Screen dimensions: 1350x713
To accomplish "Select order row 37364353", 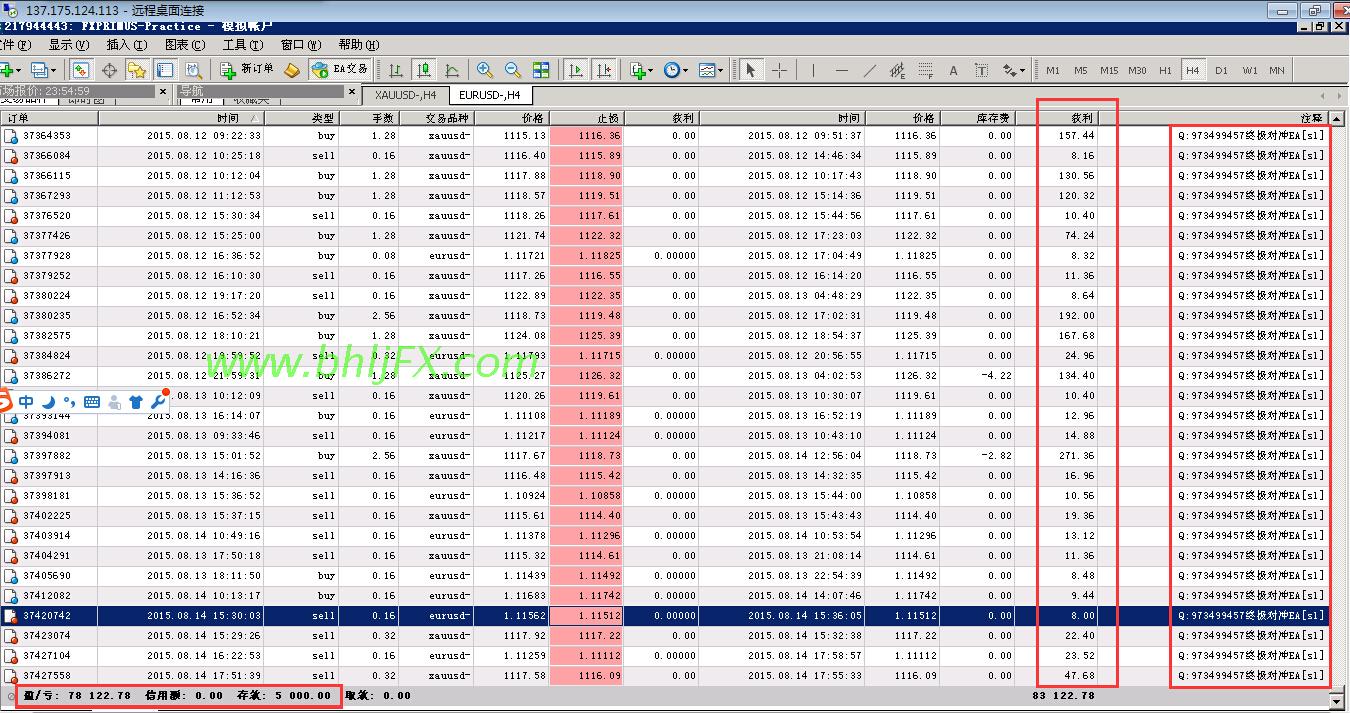I will coord(665,135).
